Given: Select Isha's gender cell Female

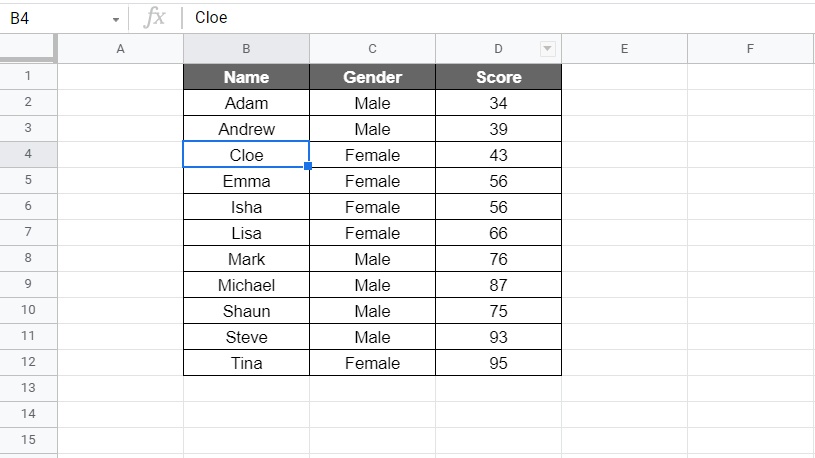Looking at the screenshot, I should (x=372, y=207).
